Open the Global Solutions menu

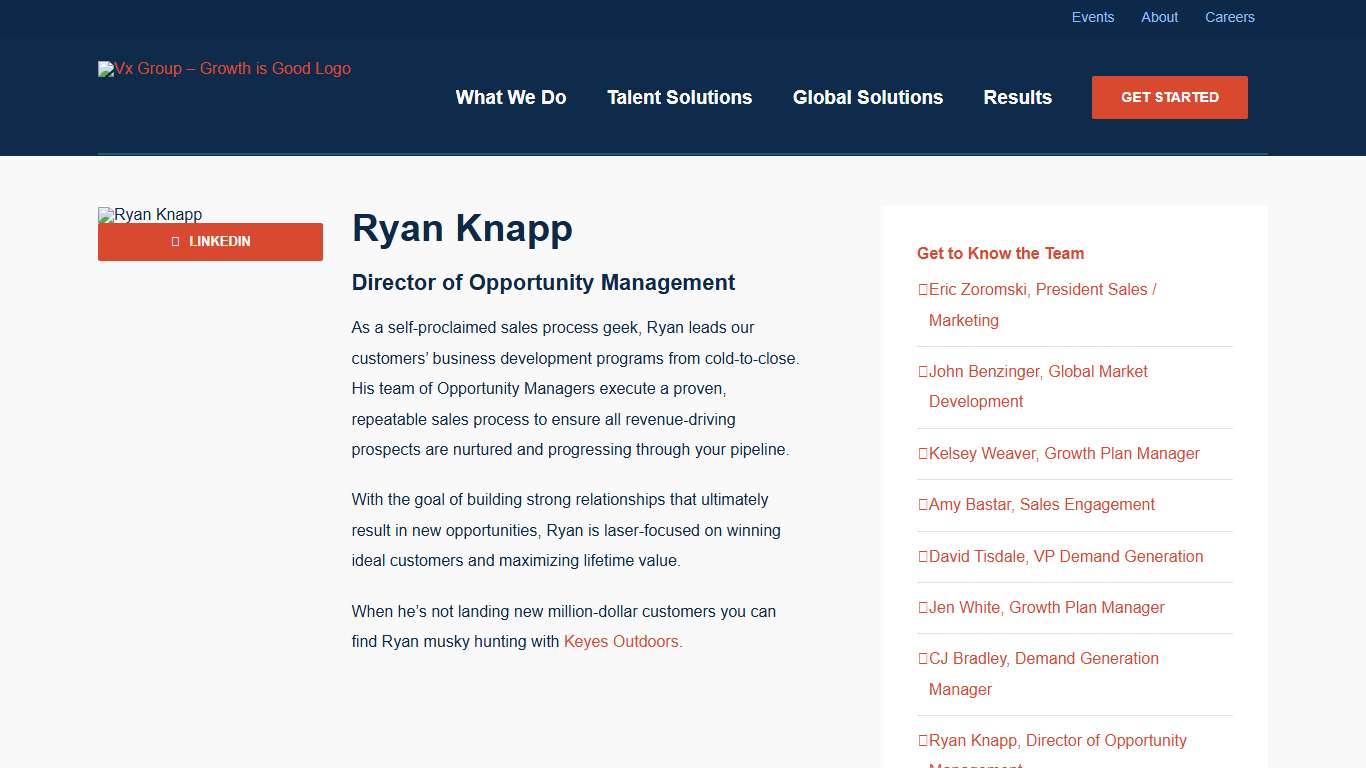pyautogui.click(x=868, y=97)
